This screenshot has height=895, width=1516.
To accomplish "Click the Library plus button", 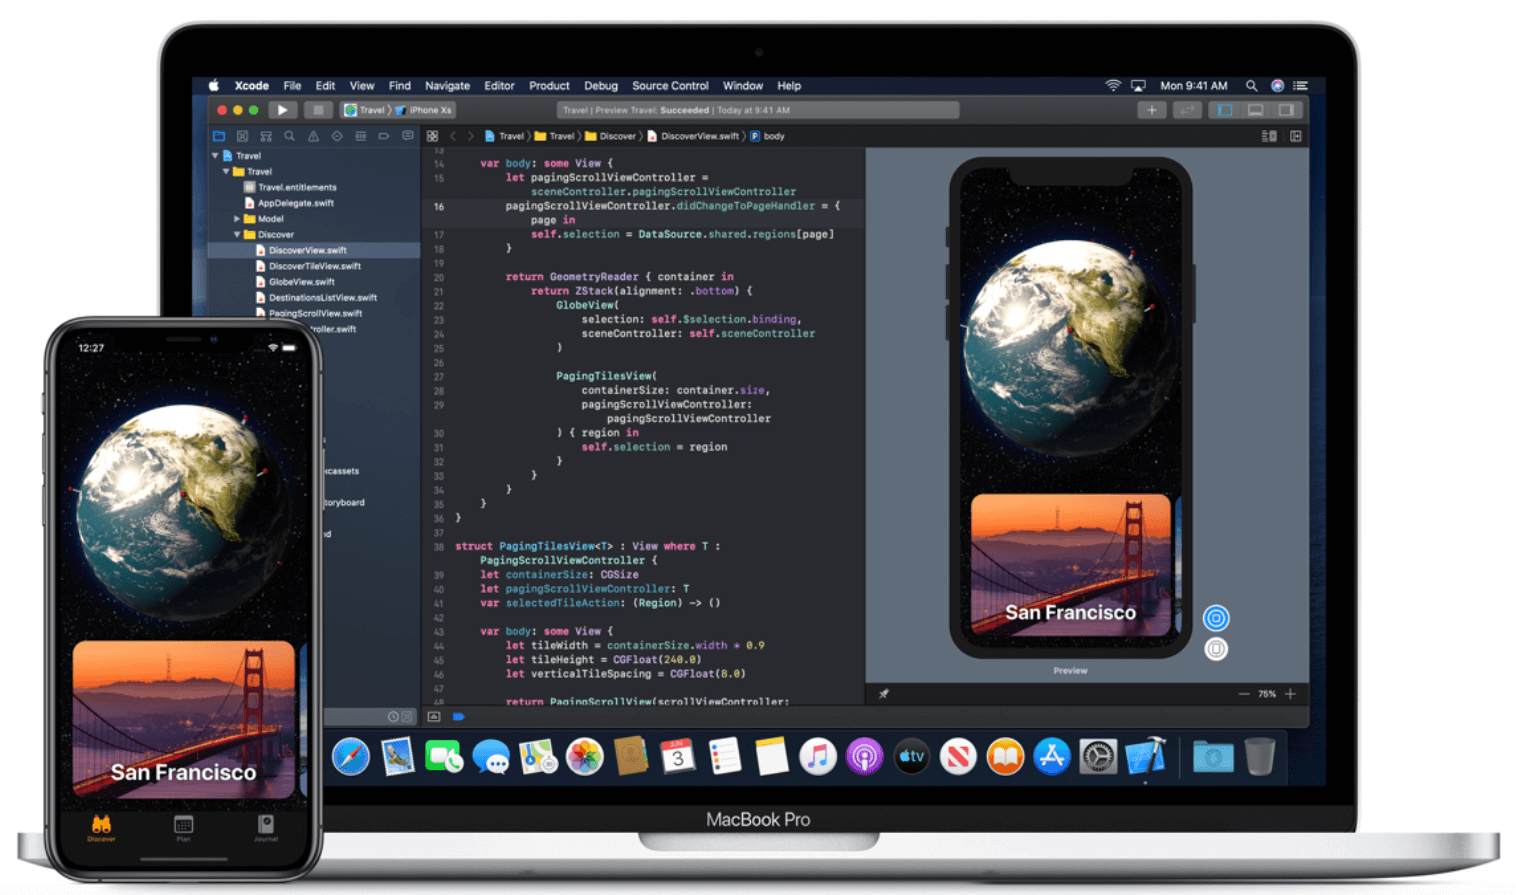I will [1152, 110].
